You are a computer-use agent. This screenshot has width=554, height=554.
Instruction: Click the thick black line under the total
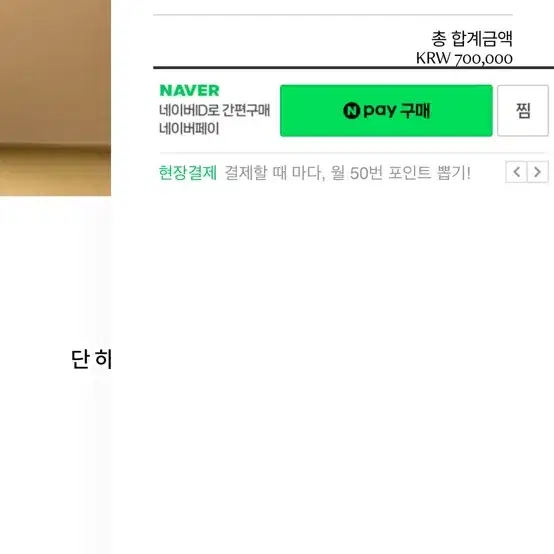(353, 67)
